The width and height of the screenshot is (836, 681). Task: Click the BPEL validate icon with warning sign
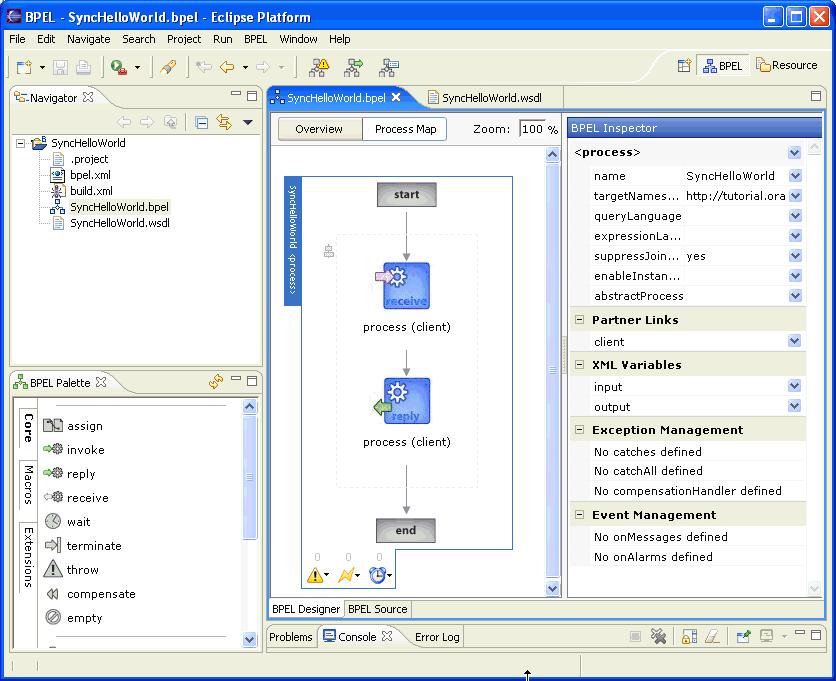[x=320, y=67]
